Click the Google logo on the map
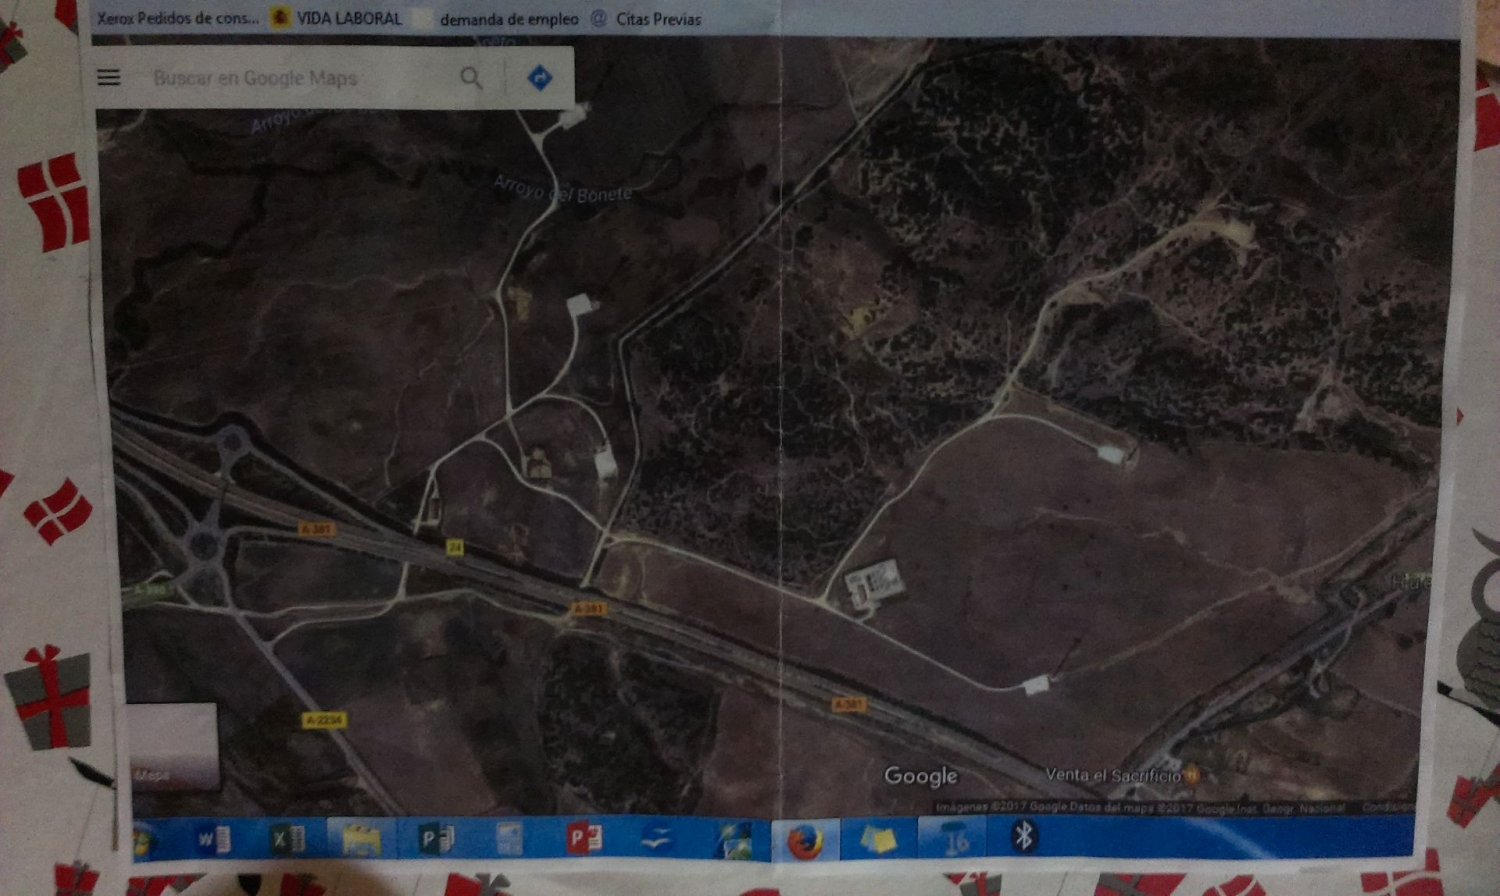 tap(921, 776)
